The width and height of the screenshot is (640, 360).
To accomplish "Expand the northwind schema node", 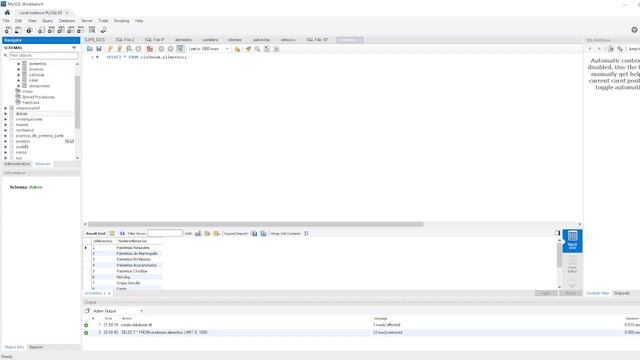I will pos(6,130).
